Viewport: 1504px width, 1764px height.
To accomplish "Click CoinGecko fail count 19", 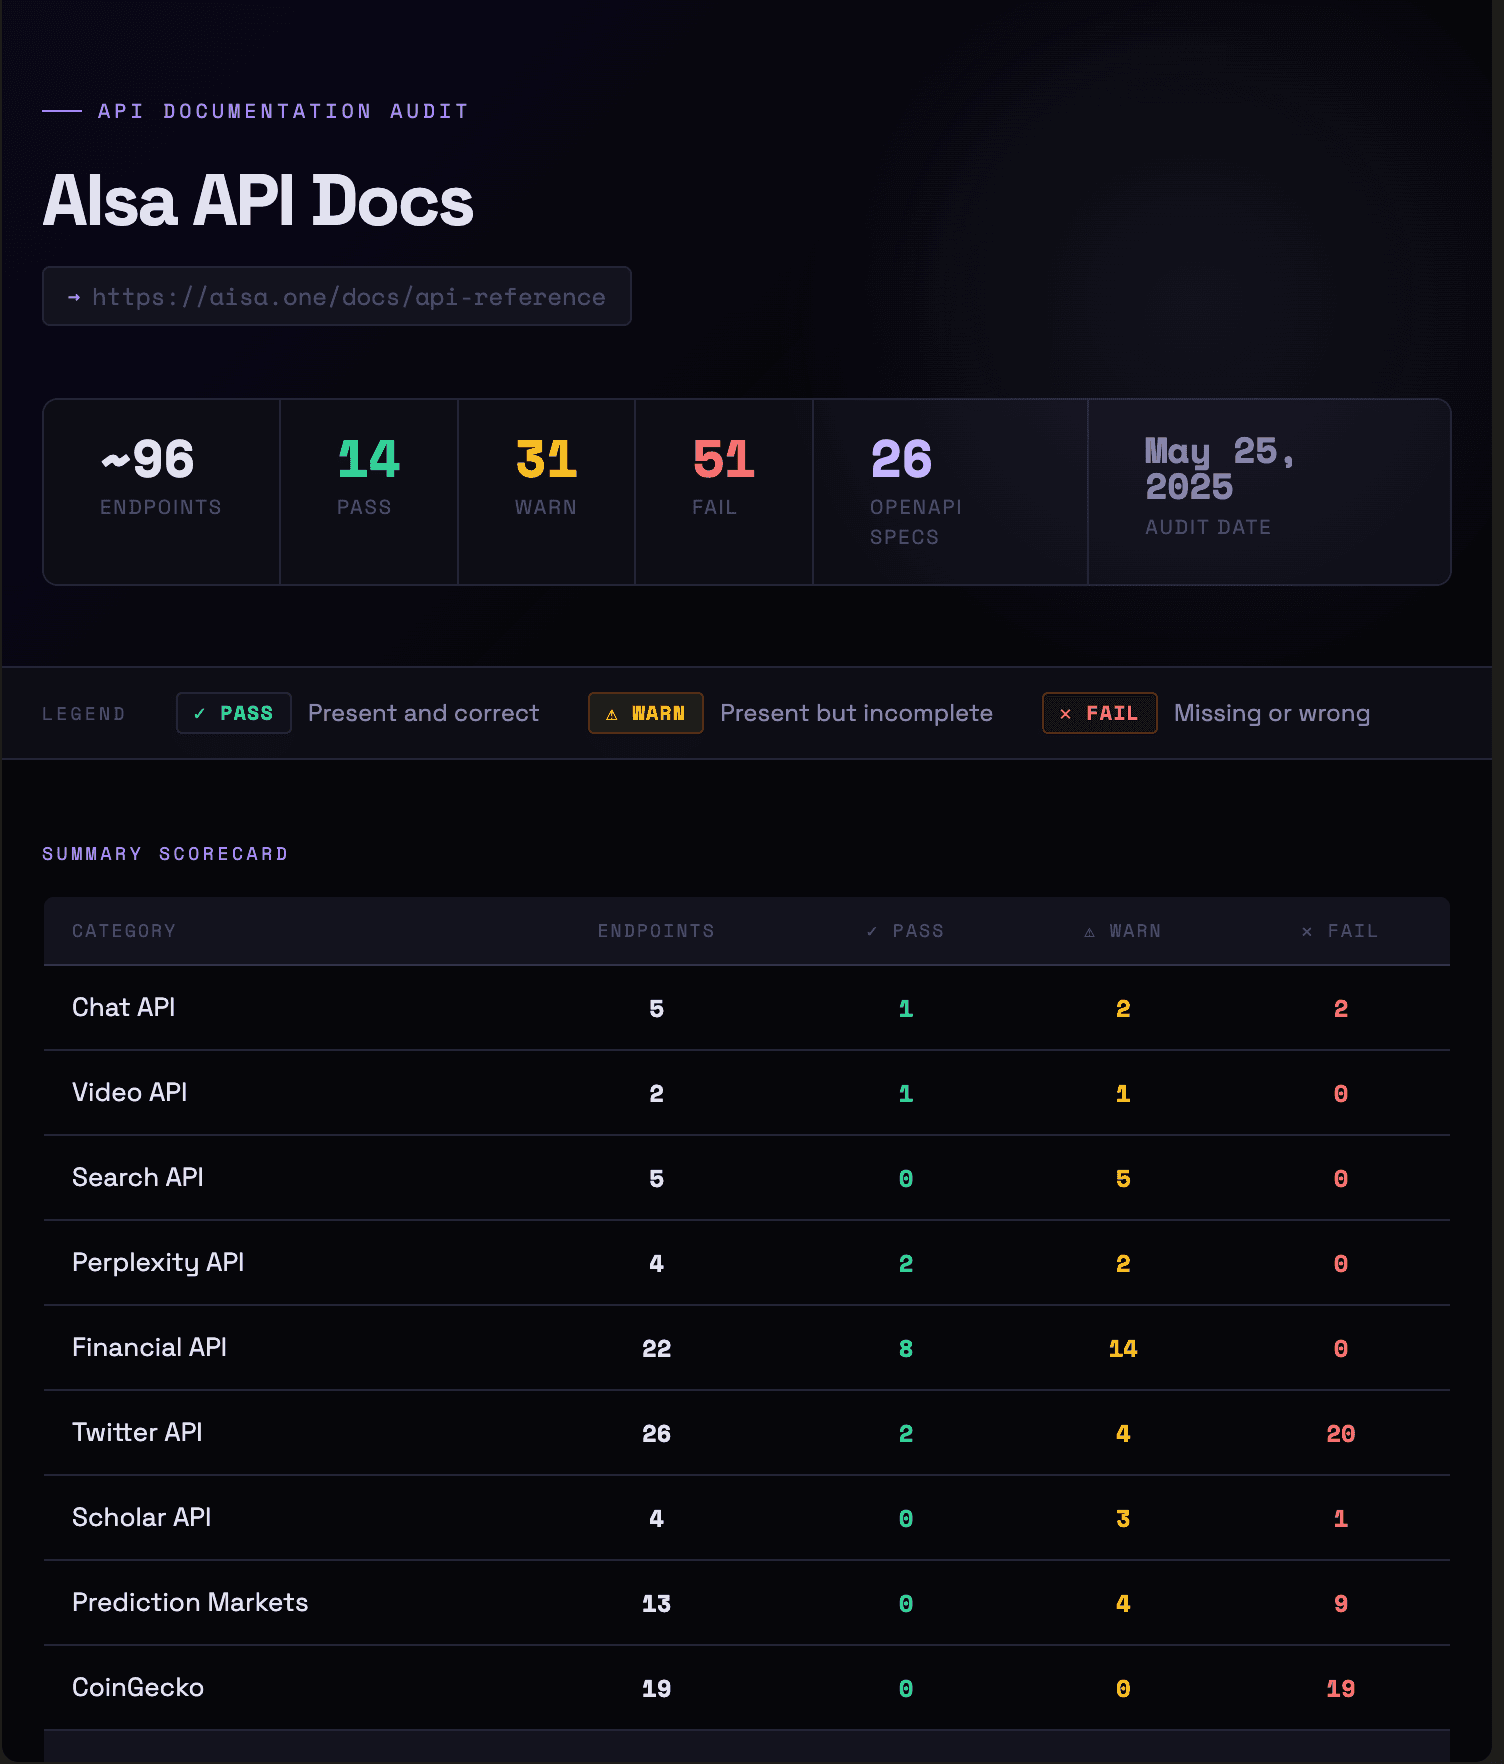I will tap(1341, 1689).
